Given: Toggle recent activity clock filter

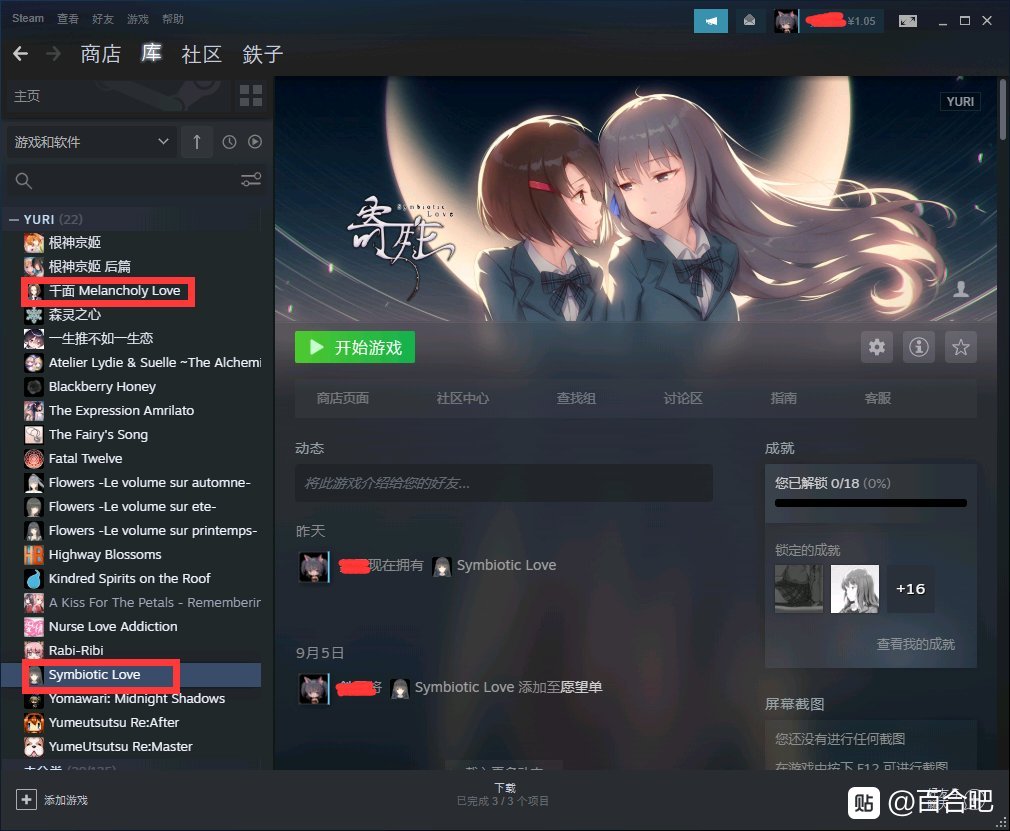Looking at the screenshot, I should point(229,142).
